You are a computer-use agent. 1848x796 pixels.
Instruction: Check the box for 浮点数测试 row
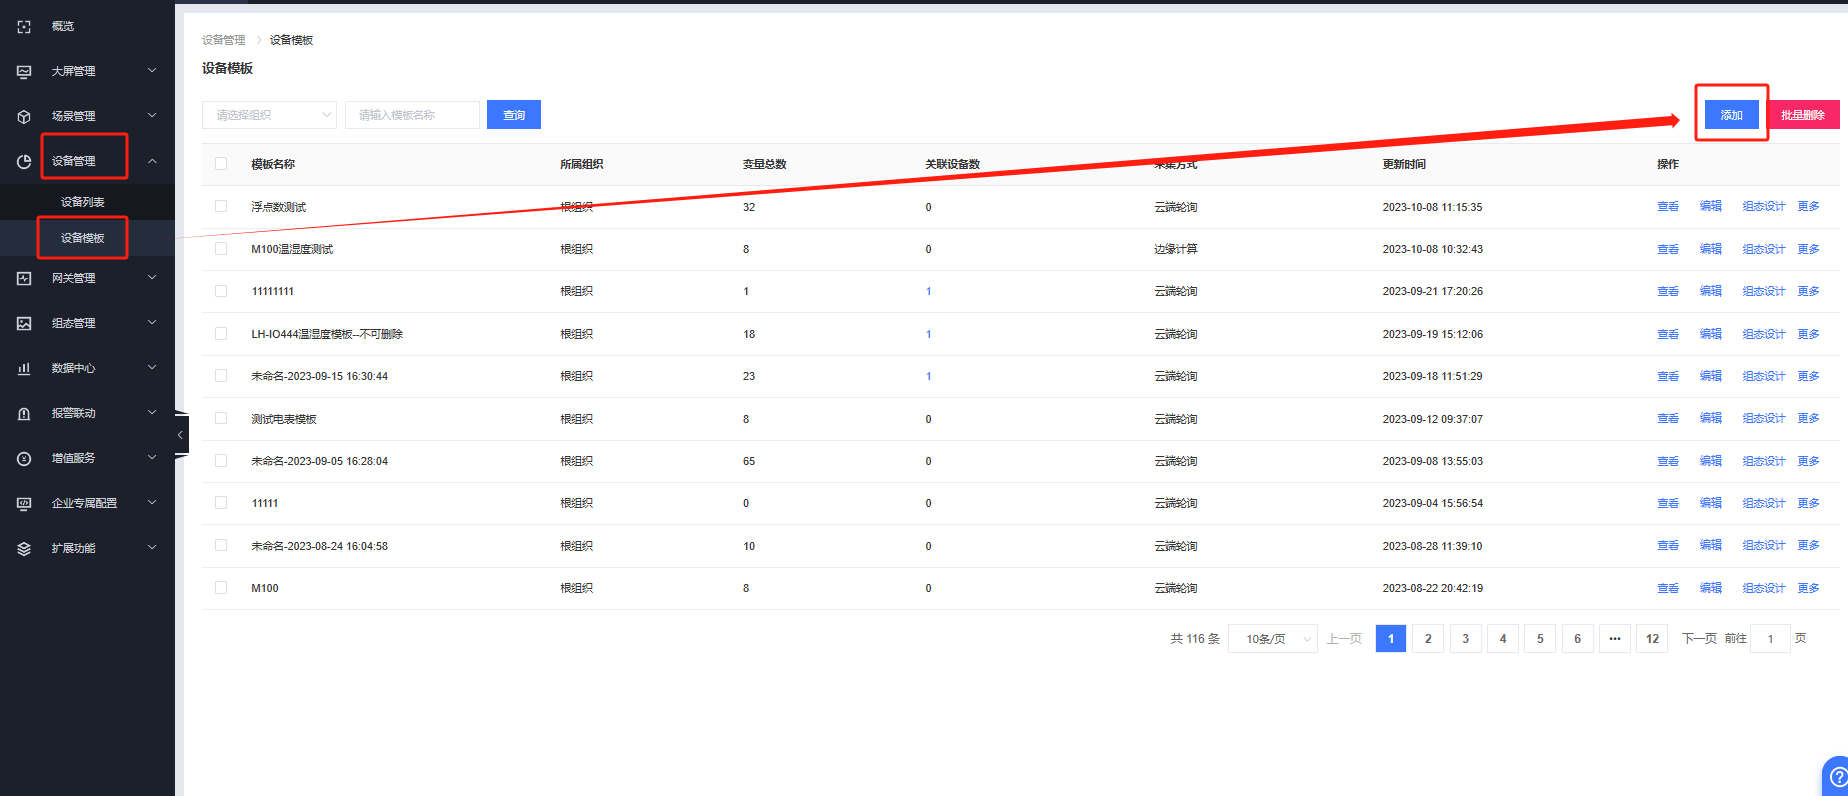(x=221, y=207)
